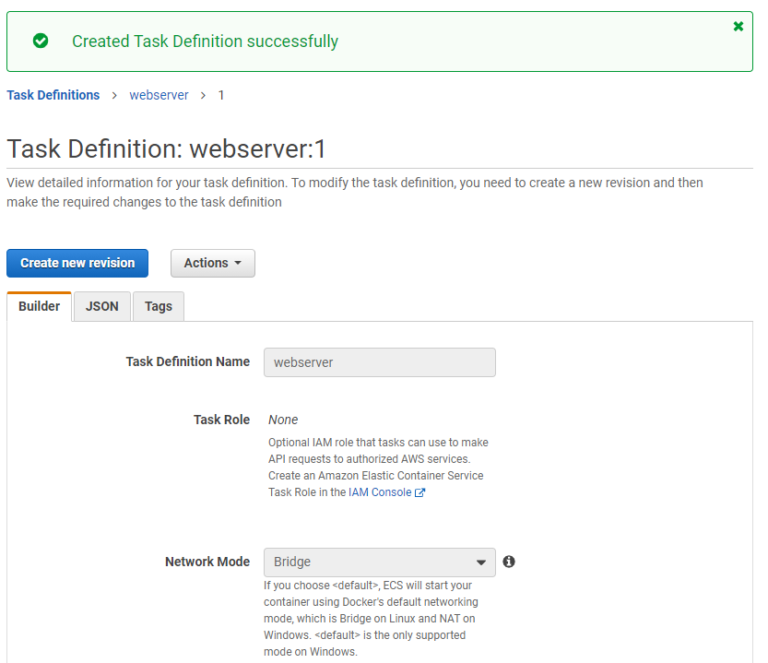The height and width of the screenshot is (663, 768).
Task: Click the Network Mode label
Action: pos(207,562)
